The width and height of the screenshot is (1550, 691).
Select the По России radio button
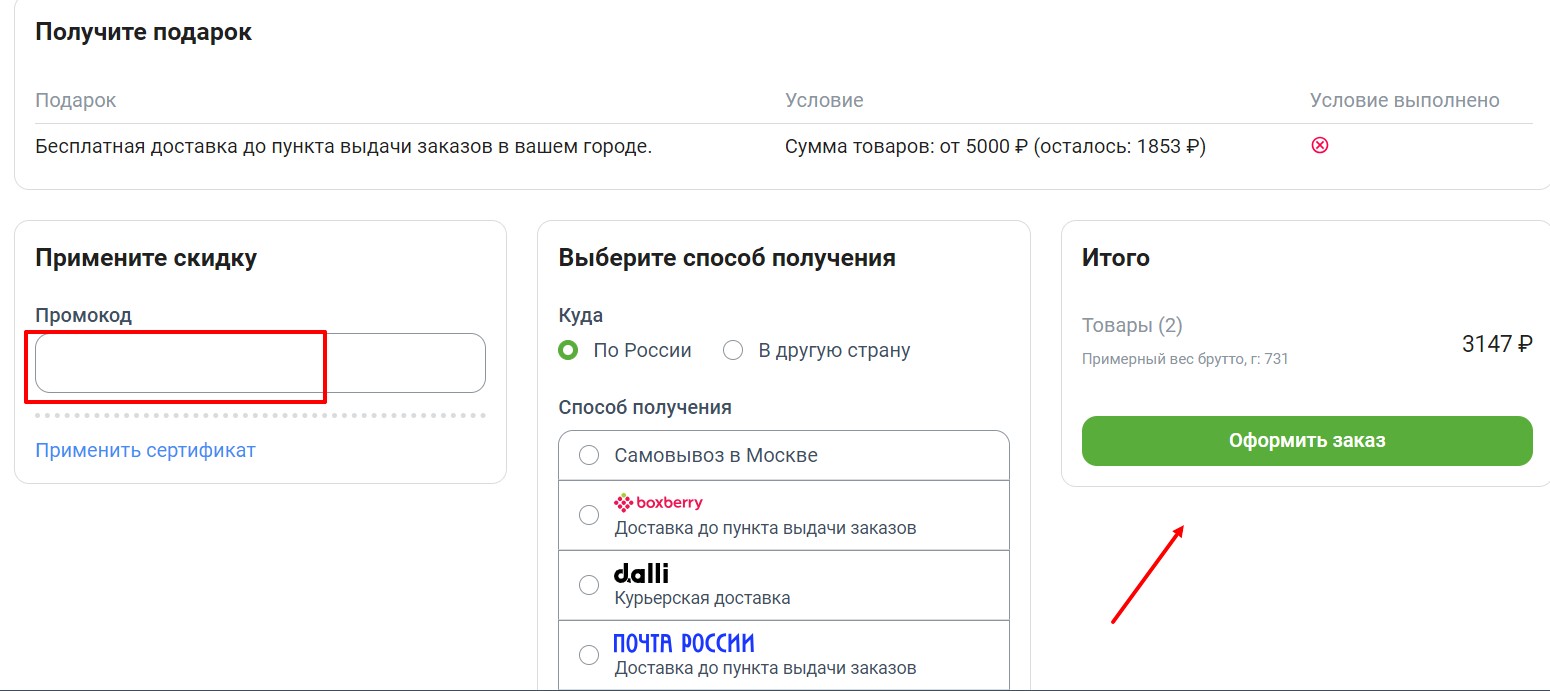click(x=569, y=350)
